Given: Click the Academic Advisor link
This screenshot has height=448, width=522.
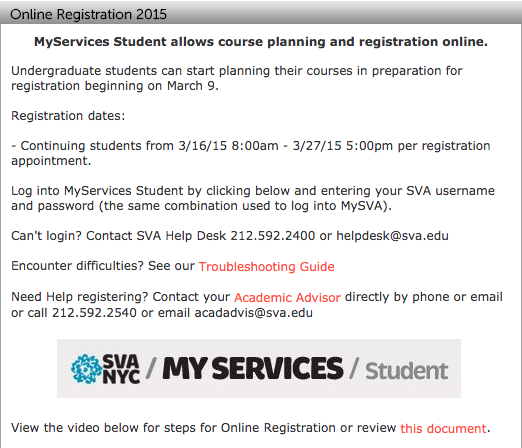Looking at the screenshot, I should click(x=287, y=297).
